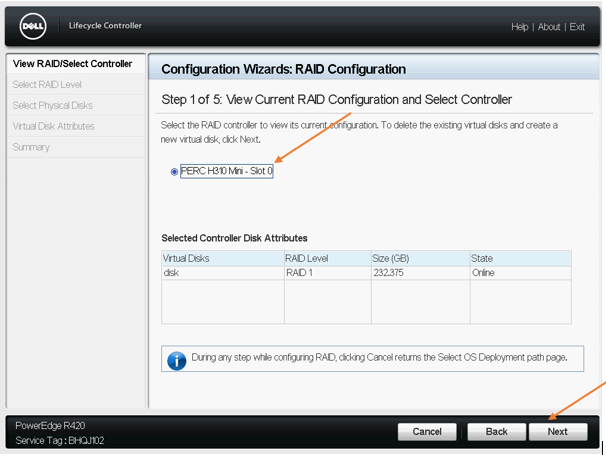The height and width of the screenshot is (457, 606).
Task: Select the PERC H310 Mini radio button
Action: (174, 171)
